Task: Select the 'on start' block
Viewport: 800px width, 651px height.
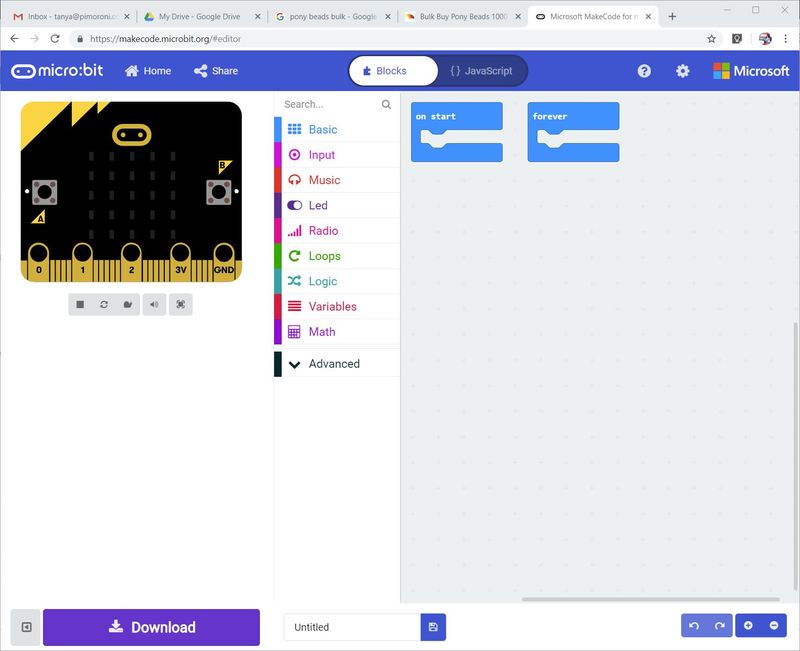Action: tap(457, 116)
